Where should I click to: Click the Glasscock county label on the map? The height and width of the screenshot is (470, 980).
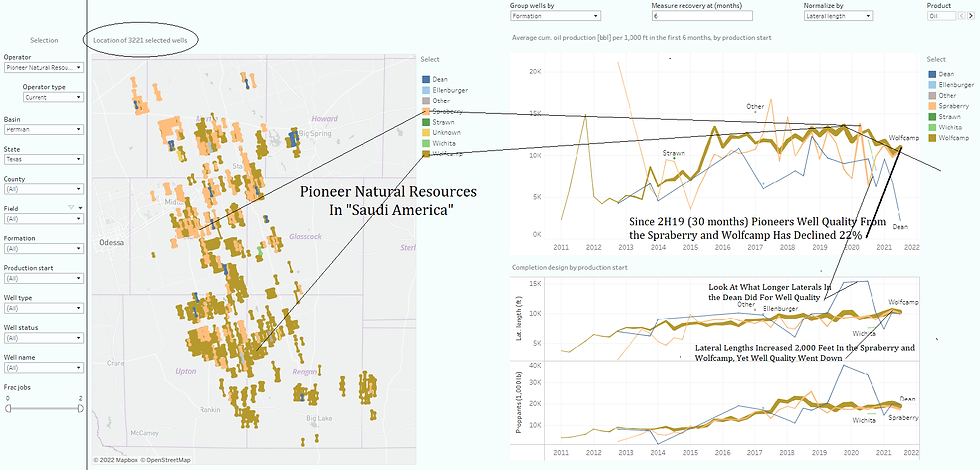(305, 236)
